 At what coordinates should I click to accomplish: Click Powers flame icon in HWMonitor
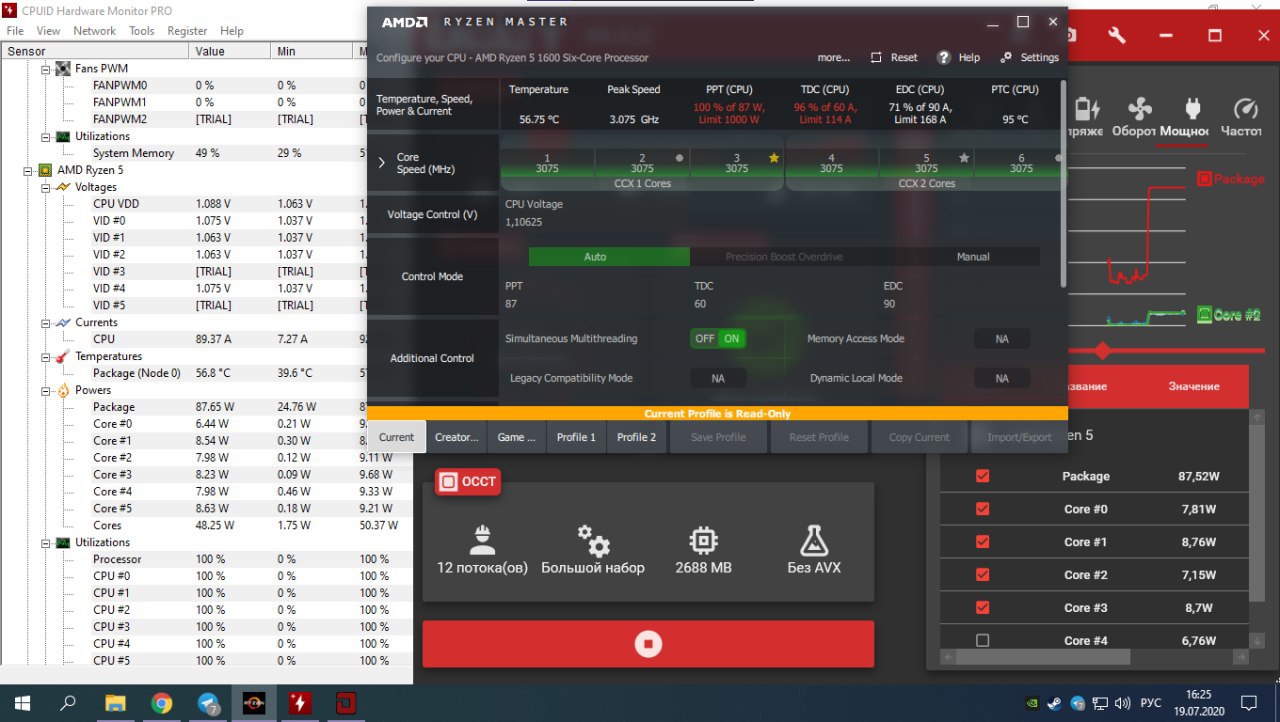(x=63, y=390)
